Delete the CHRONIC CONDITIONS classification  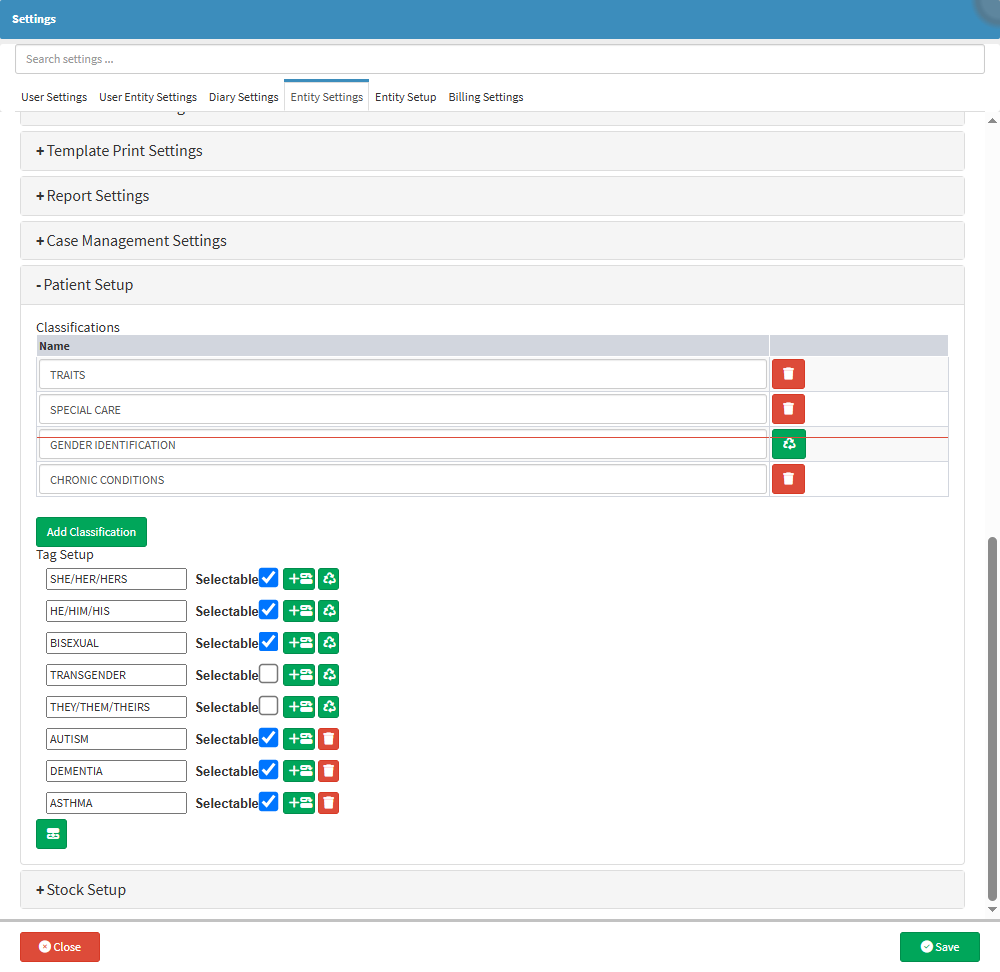(x=788, y=479)
